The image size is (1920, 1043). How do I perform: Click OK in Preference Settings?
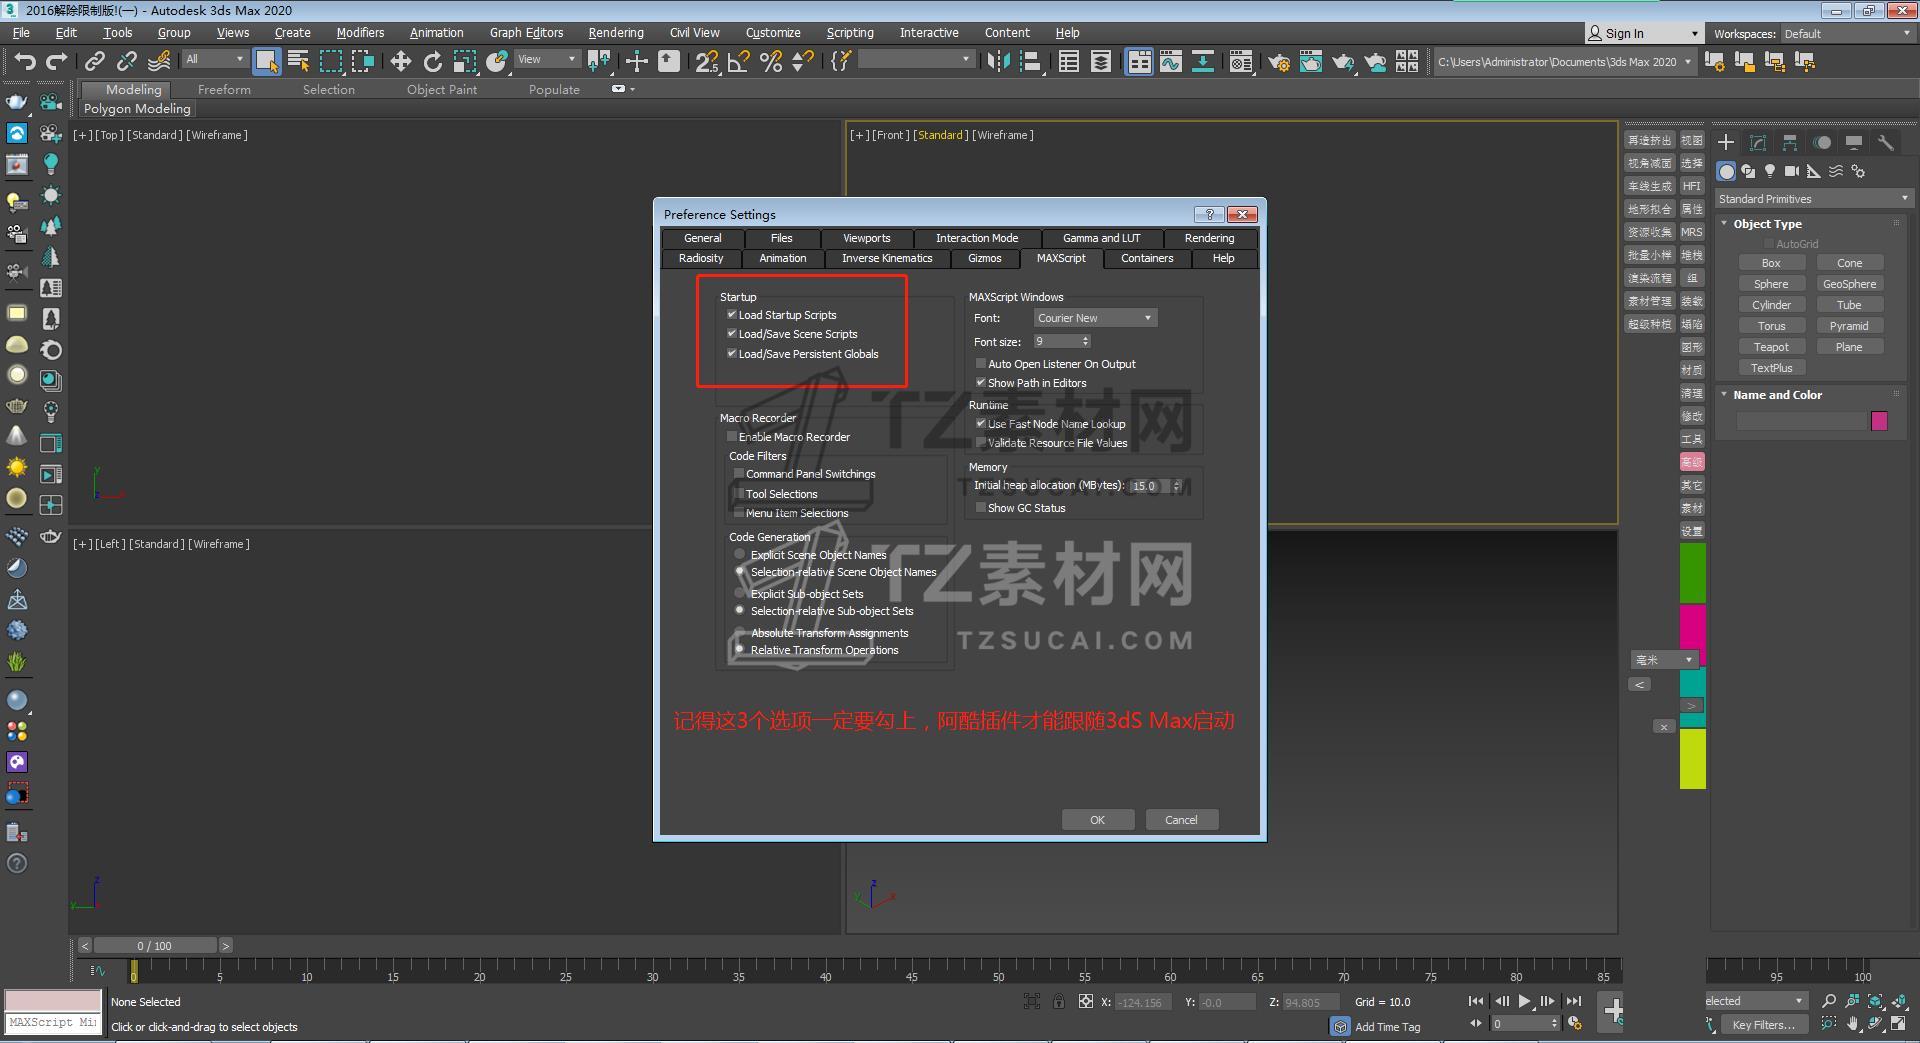[x=1097, y=820]
